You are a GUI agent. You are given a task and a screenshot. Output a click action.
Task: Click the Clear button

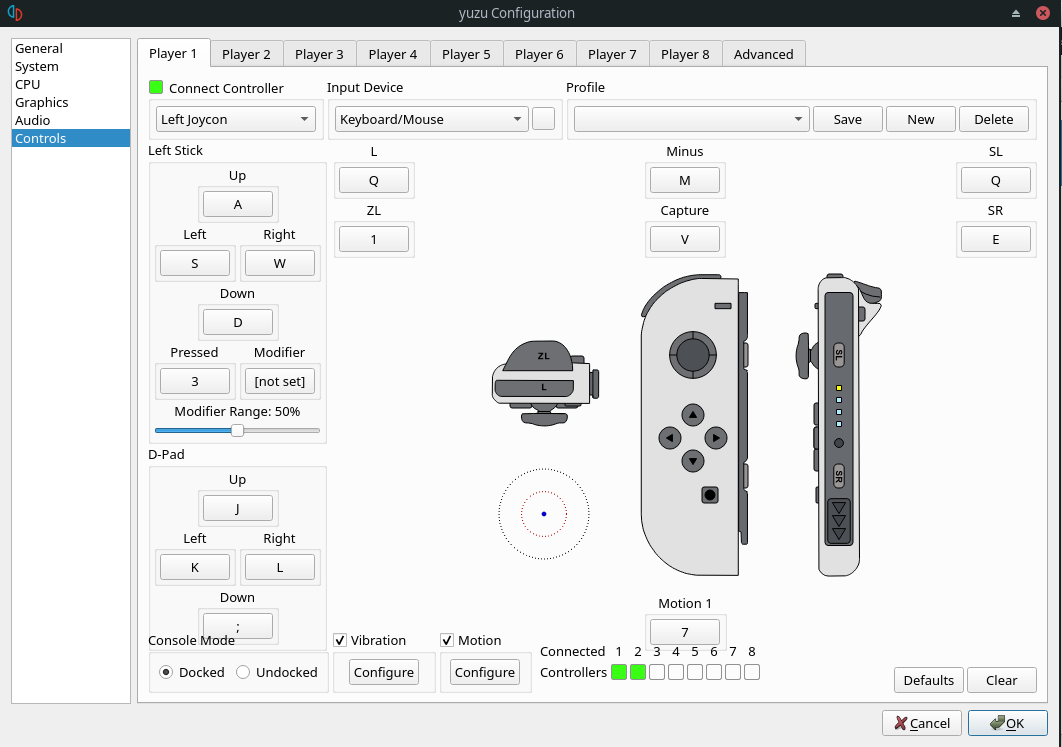[1002, 680]
